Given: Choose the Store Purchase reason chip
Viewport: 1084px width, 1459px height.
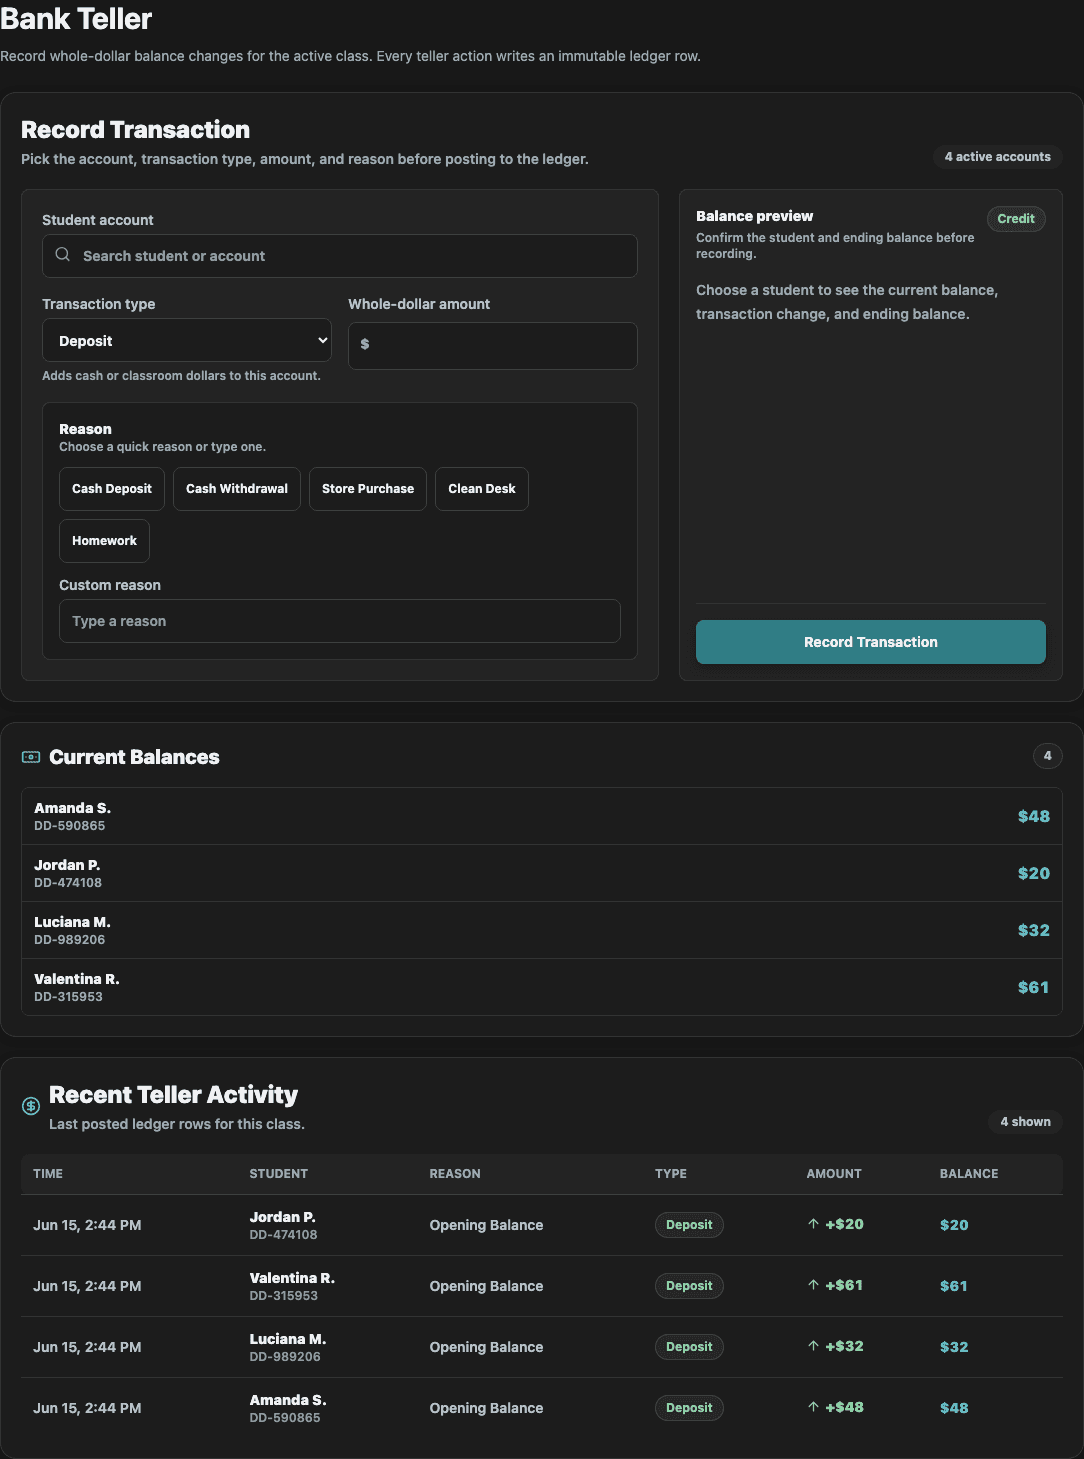Looking at the screenshot, I should 368,489.
